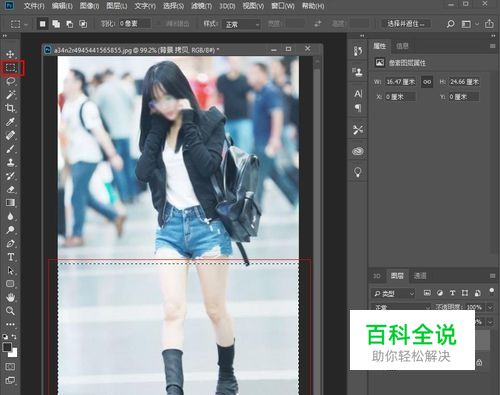Choose Add to Selection mode

(56, 24)
